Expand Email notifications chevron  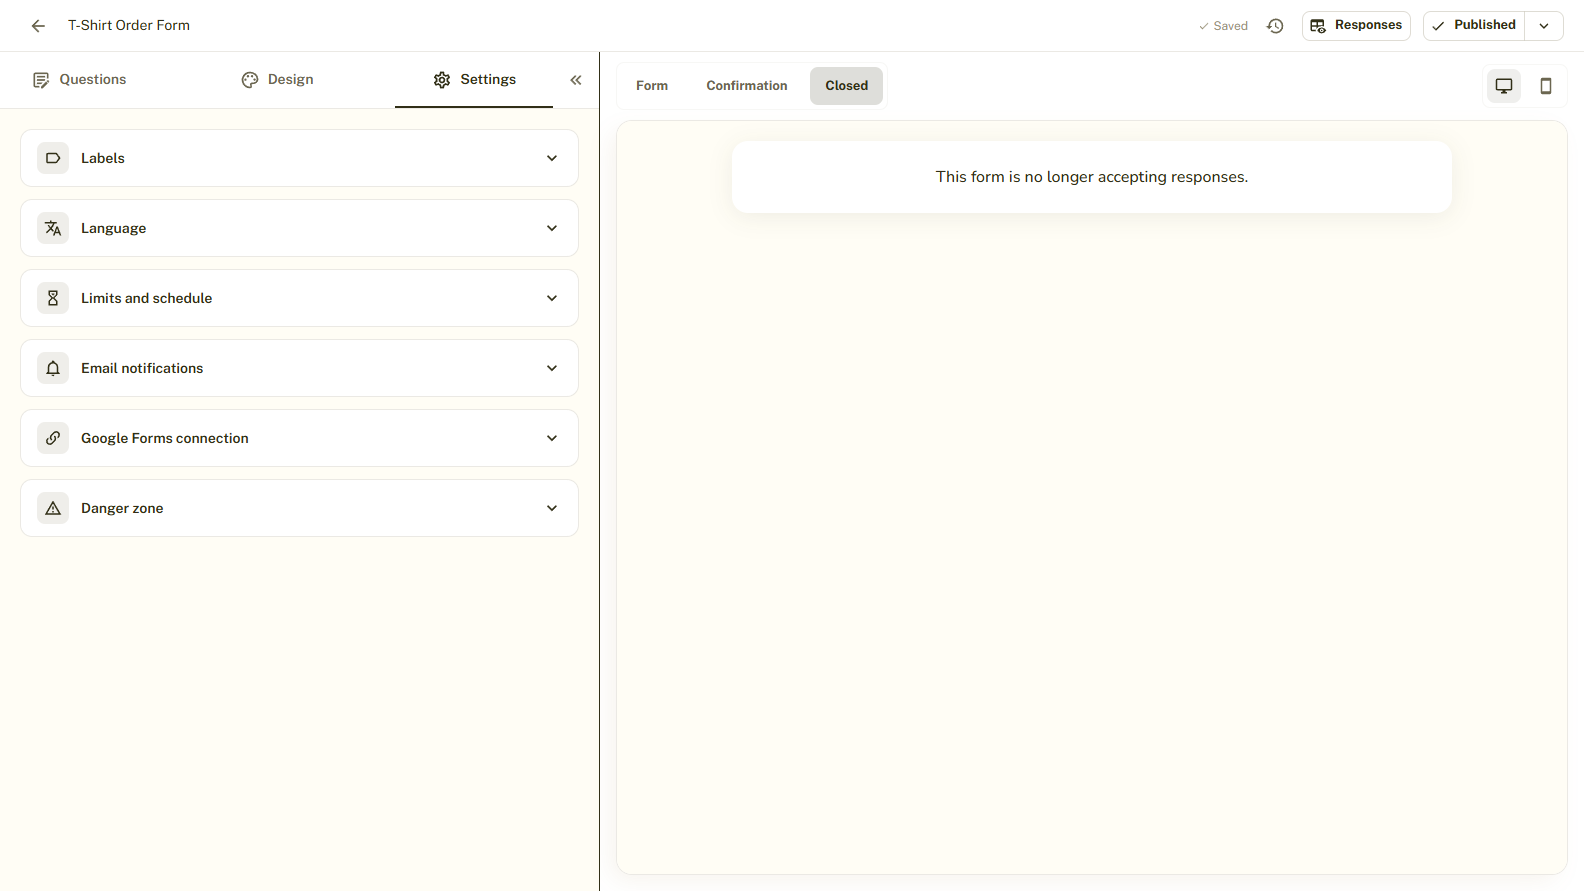[552, 368]
